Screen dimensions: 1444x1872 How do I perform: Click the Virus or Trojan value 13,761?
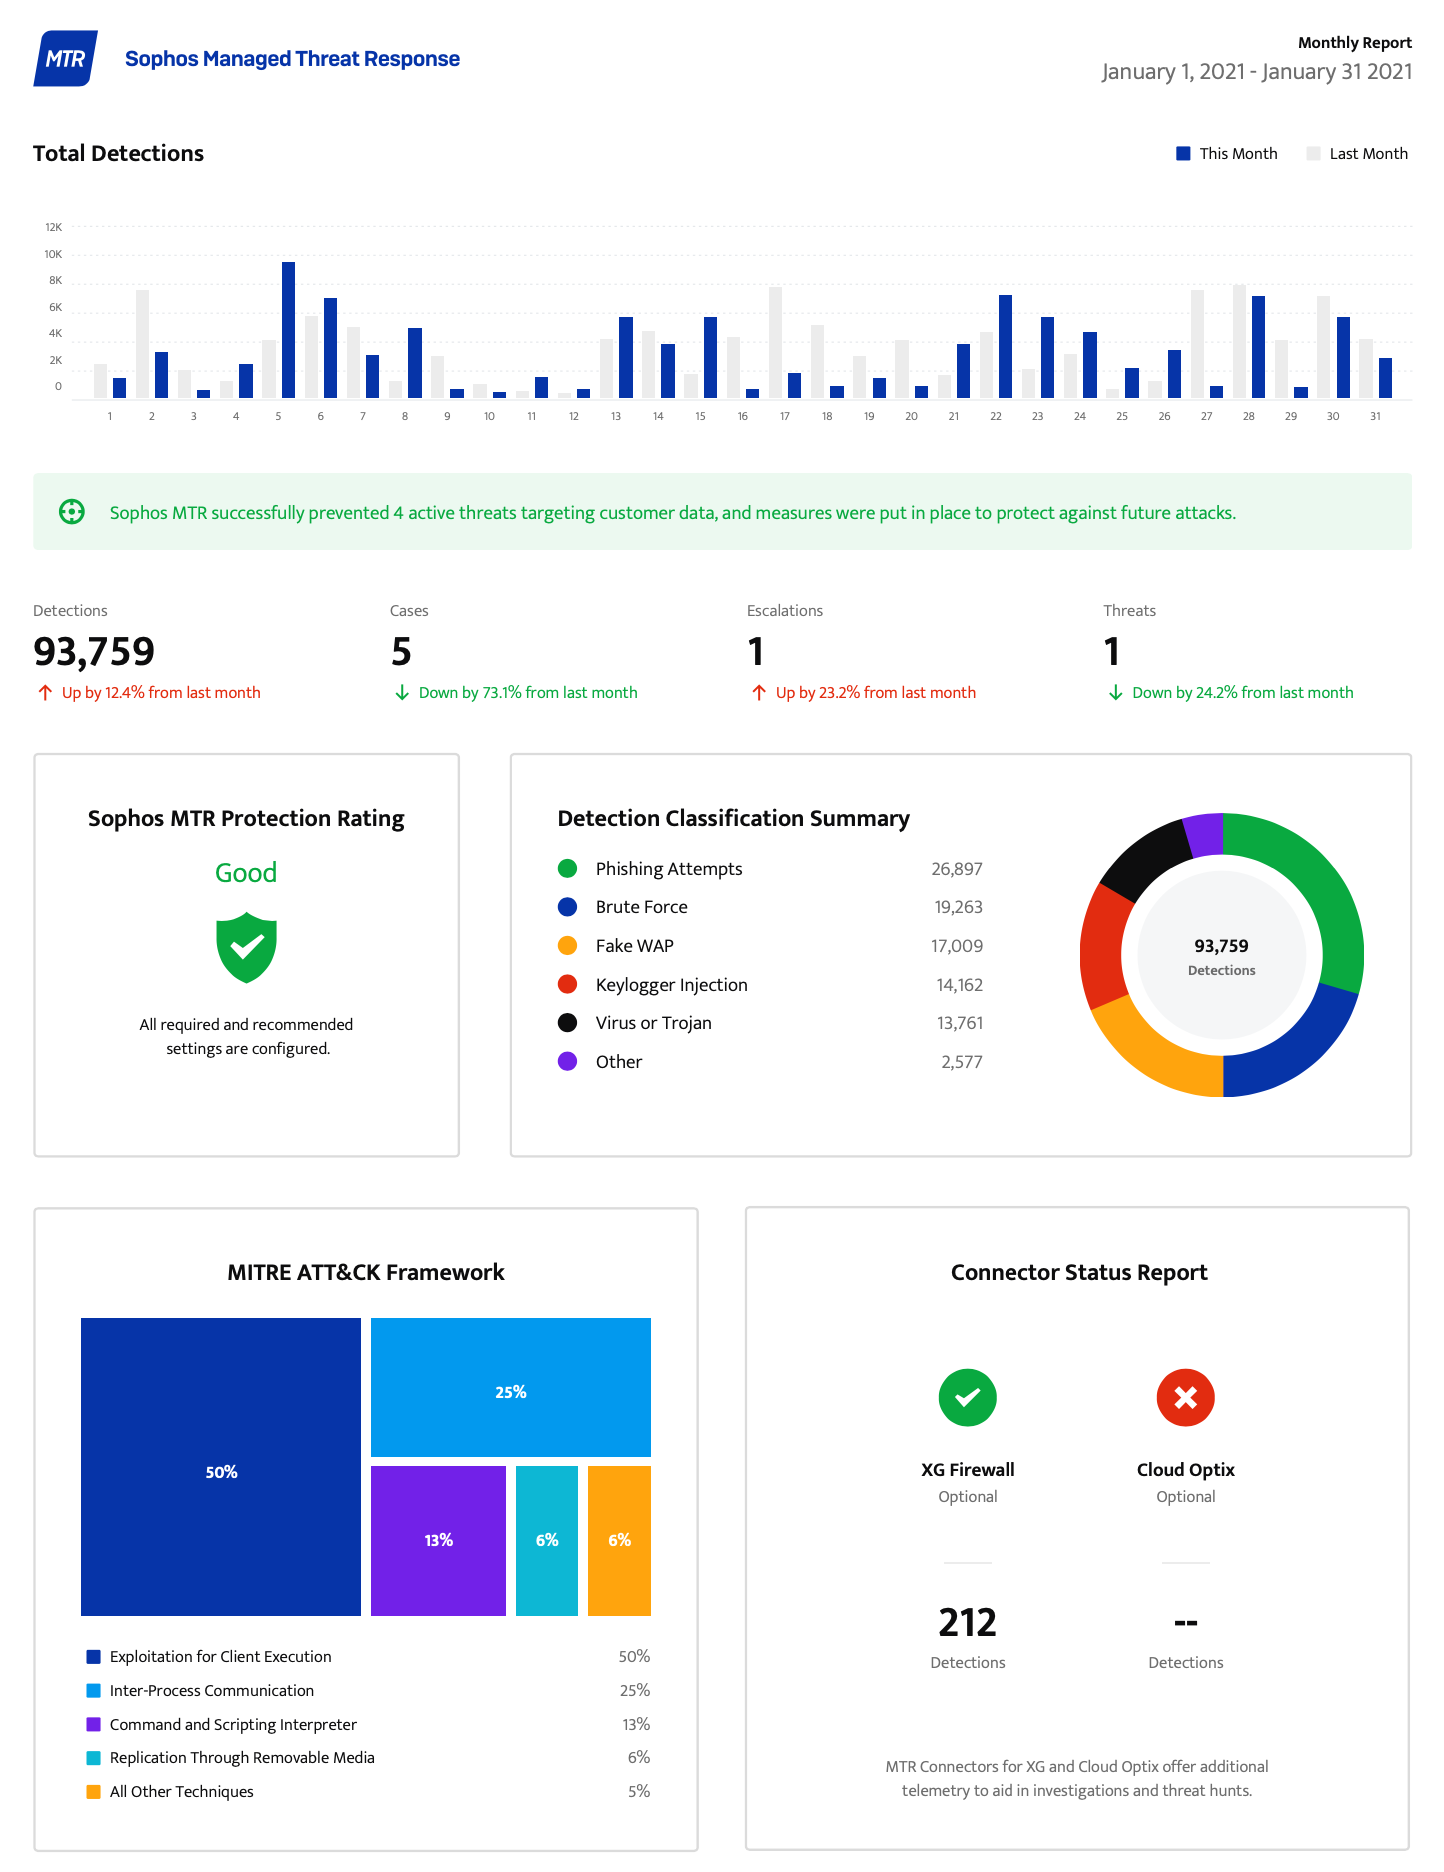click(x=959, y=1023)
